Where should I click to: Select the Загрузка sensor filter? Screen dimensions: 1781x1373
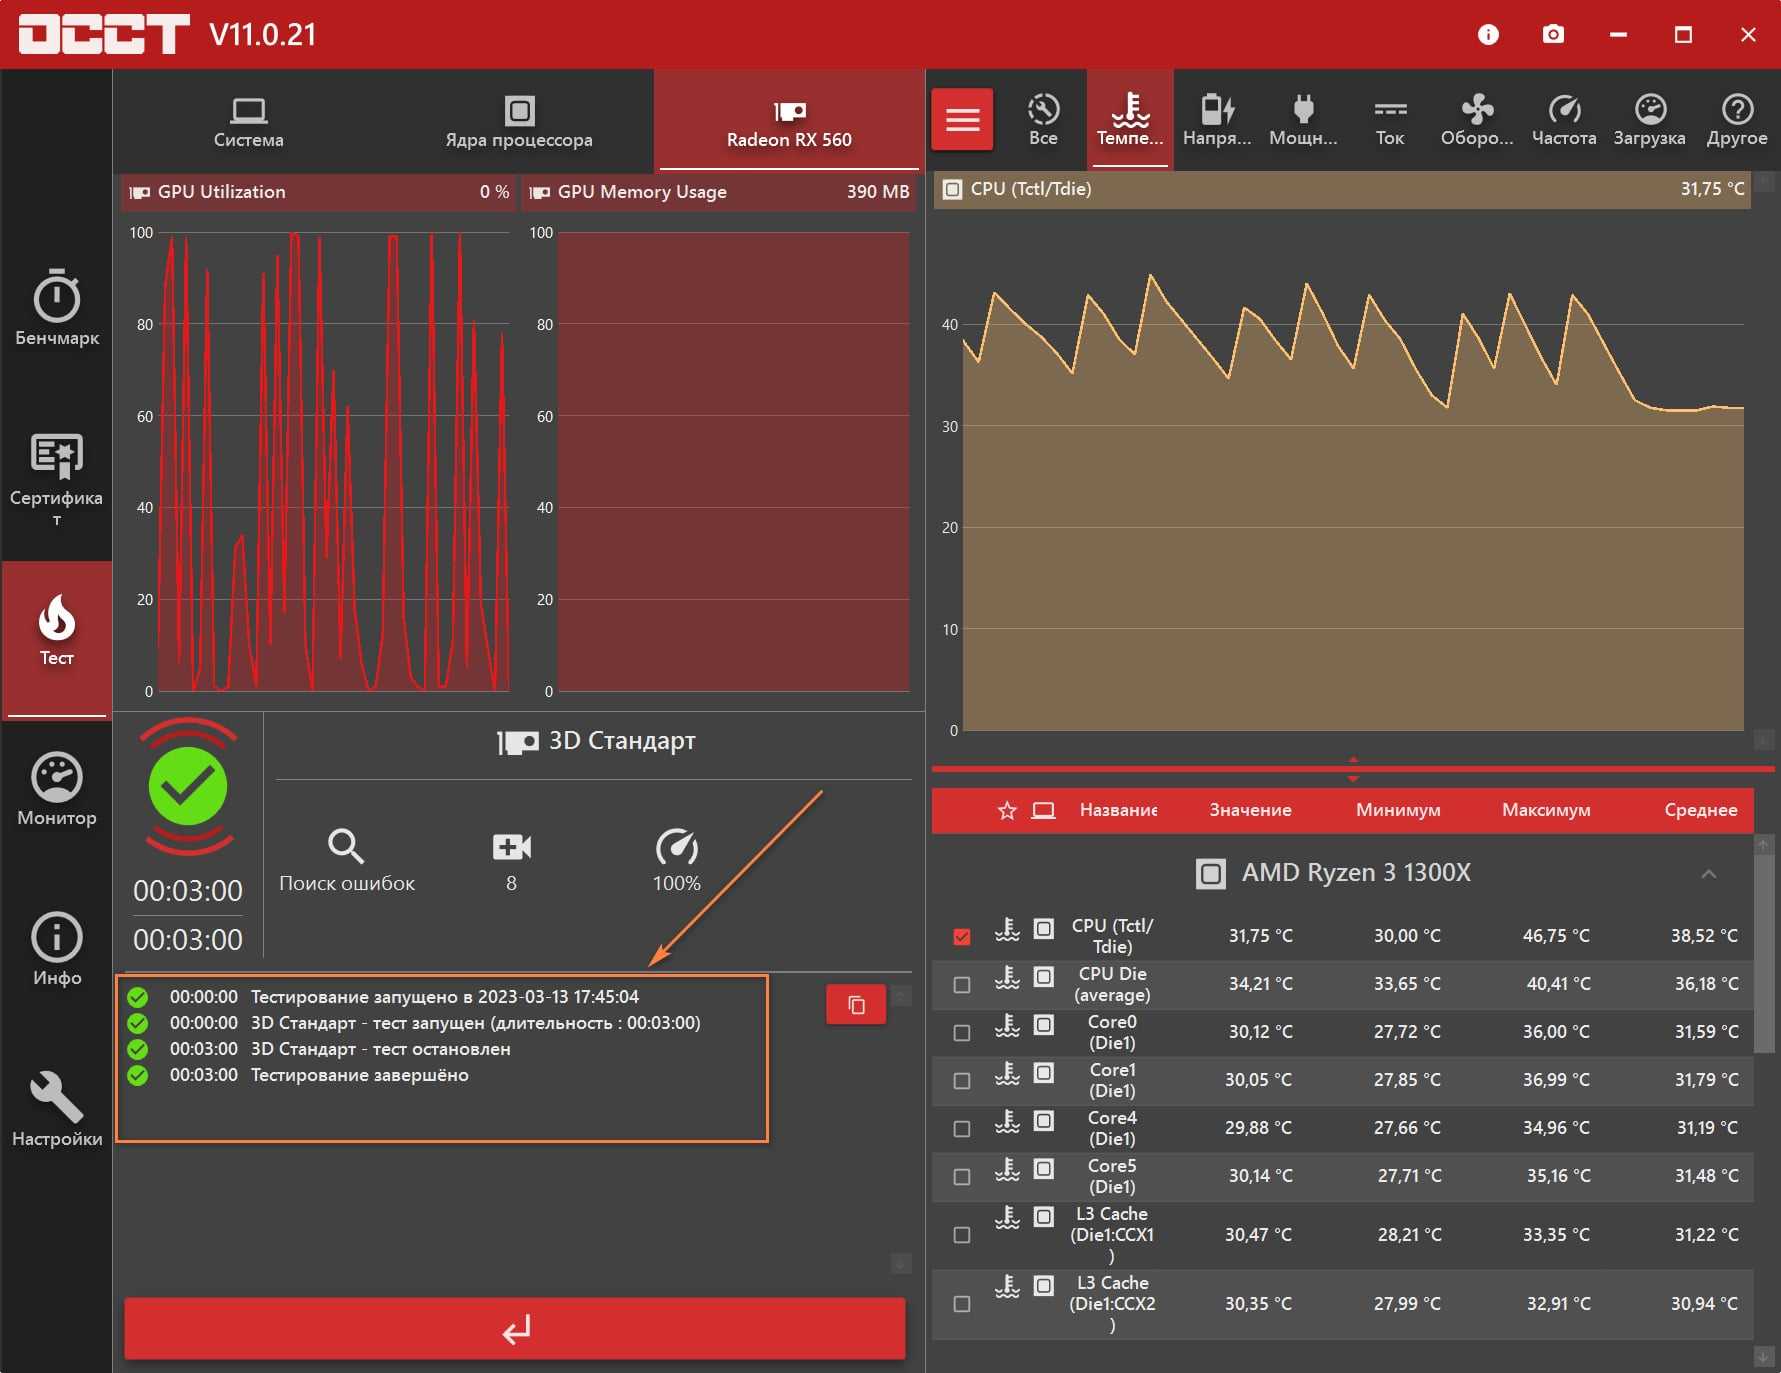pyautogui.click(x=1650, y=120)
